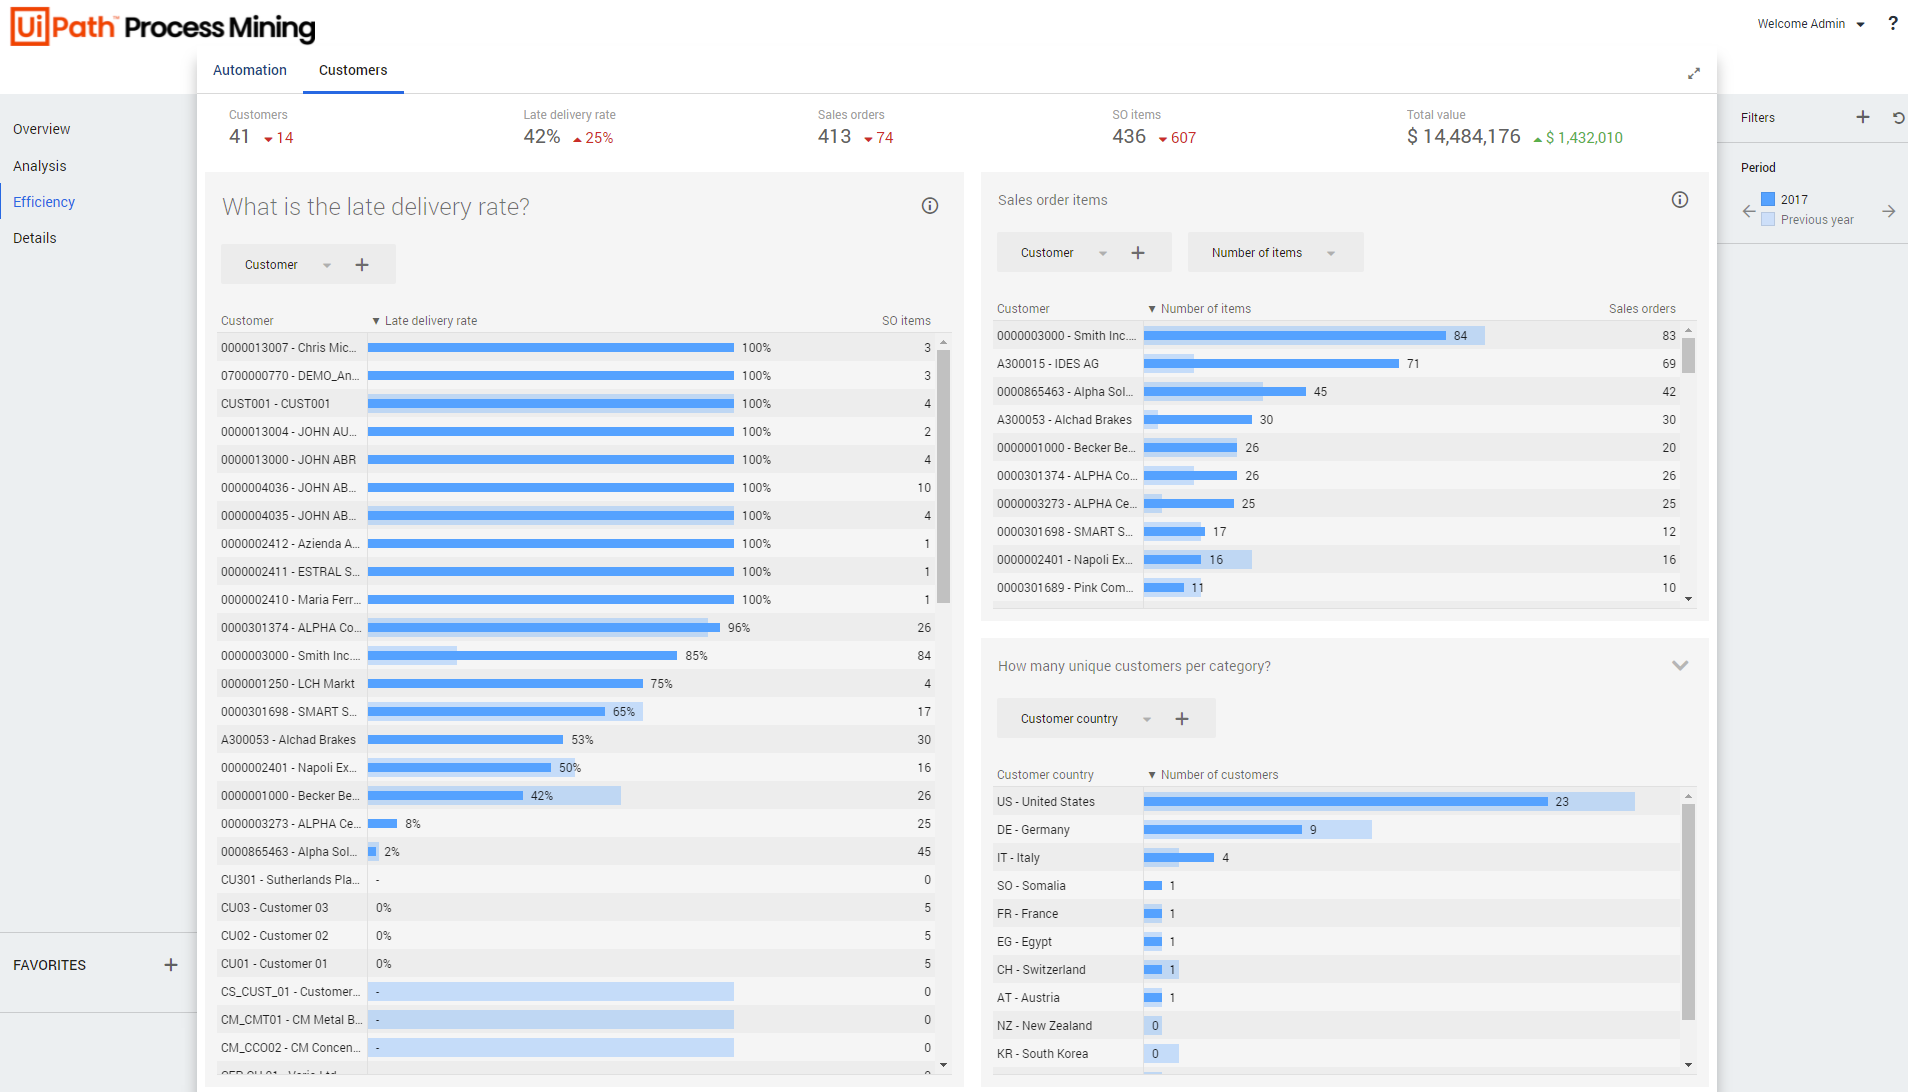Select row CU03 - Customer 03

click(576, 908)
